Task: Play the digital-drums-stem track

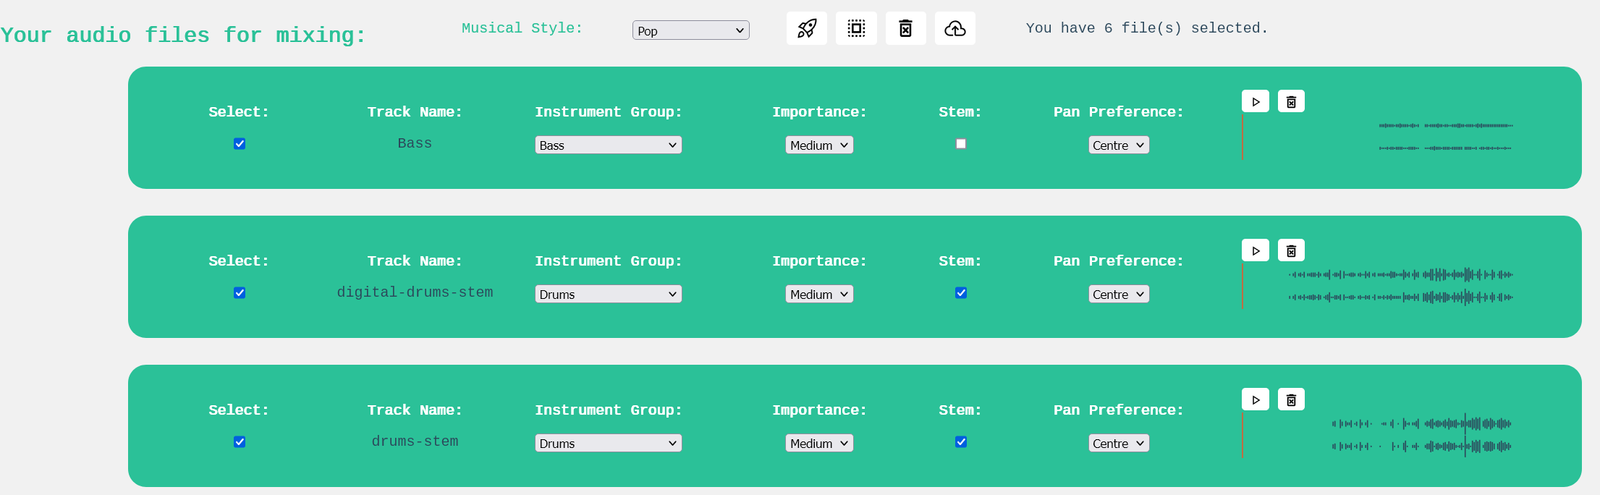Action: pos(1256,250)
